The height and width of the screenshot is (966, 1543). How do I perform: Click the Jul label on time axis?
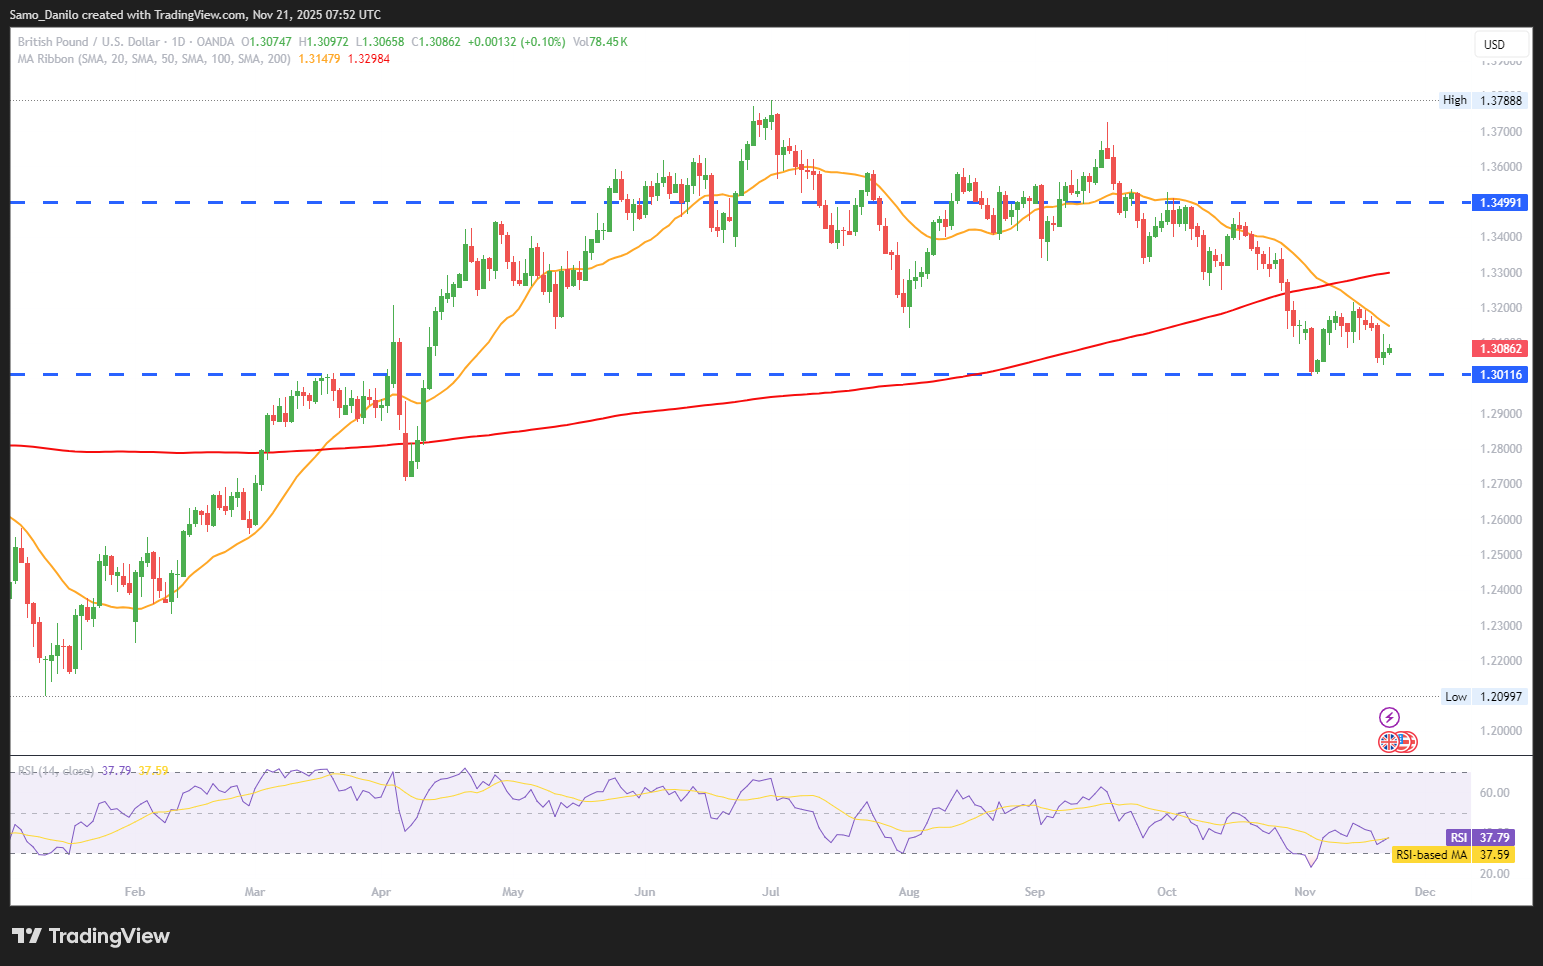click(771, 892)
